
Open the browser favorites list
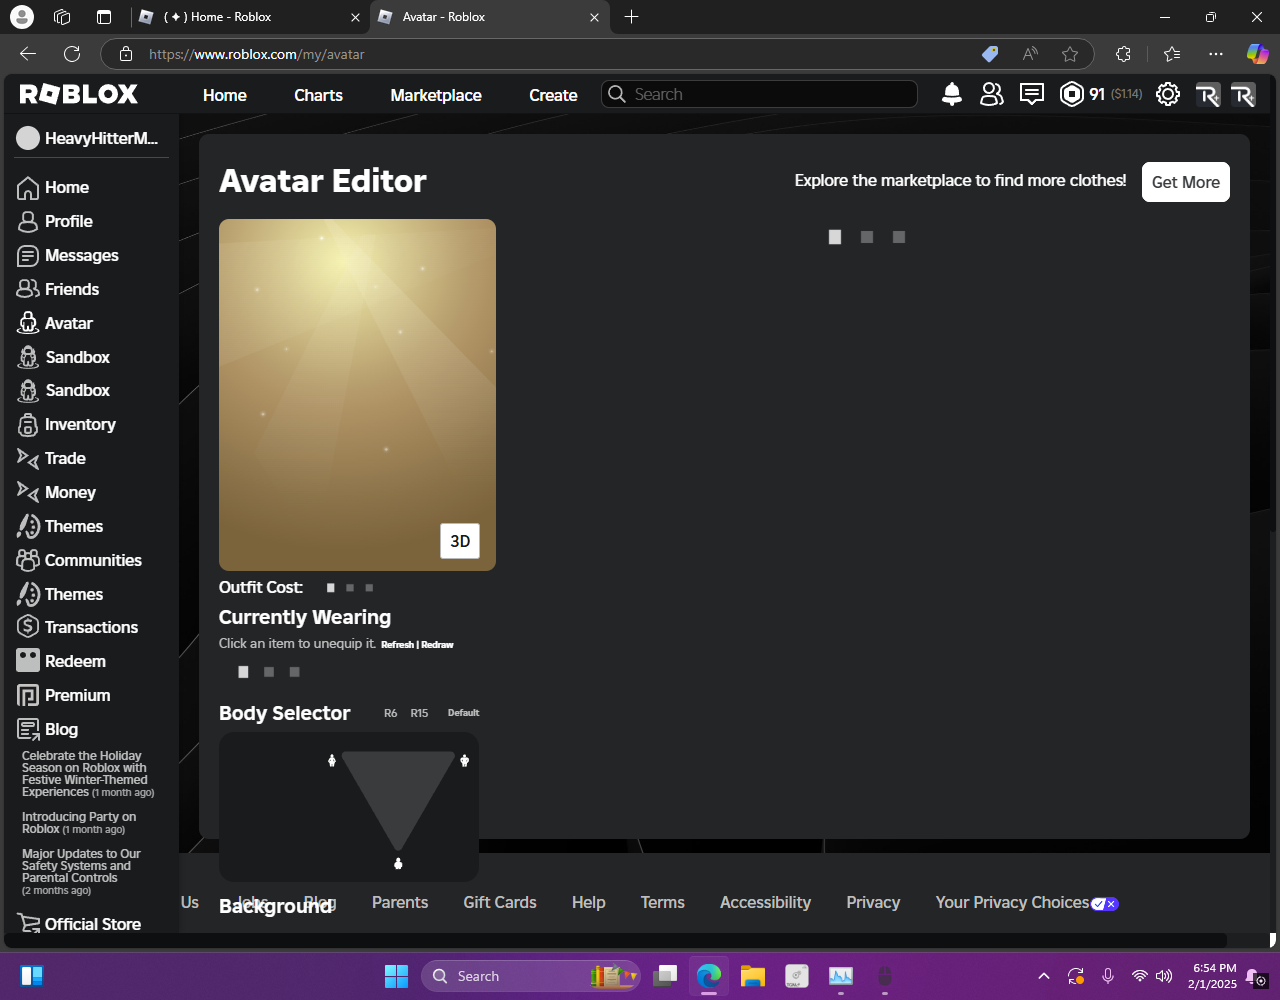pyautogui.click(x=1172, y=54)
